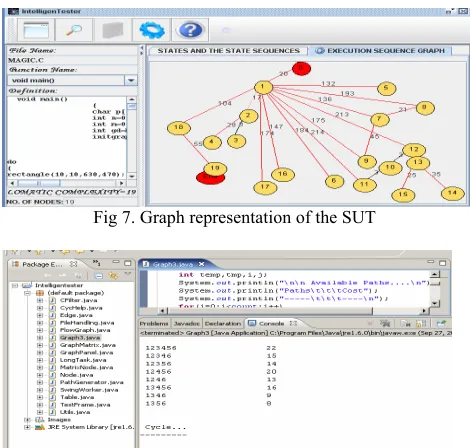The width and height of the screenshot is (470, 448).
Task: Toggle Link with Editor in Package Explorer
Action: coord(113,276)
